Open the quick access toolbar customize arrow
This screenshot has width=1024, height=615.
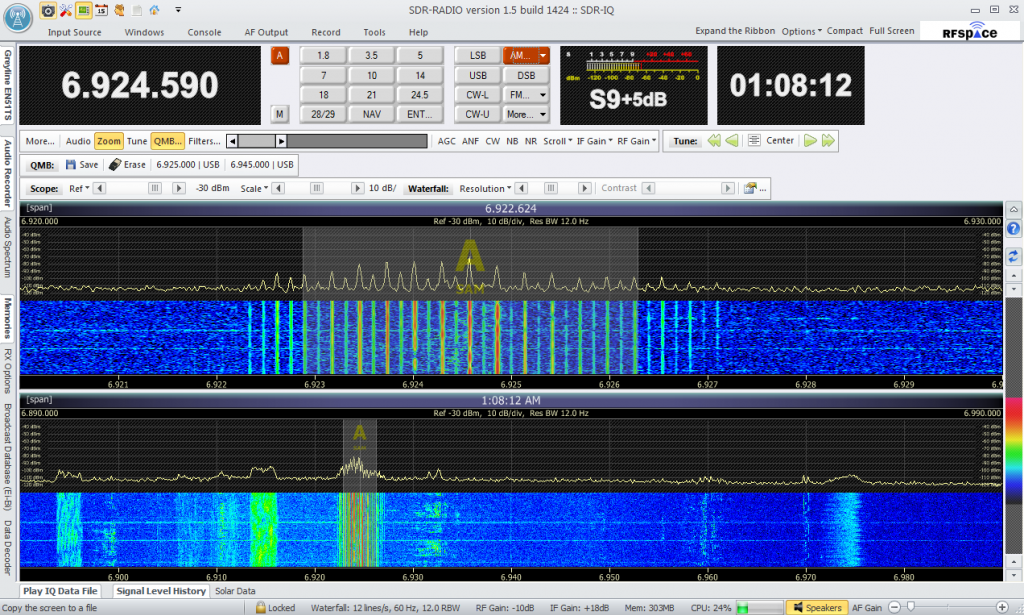click(178, 10)
